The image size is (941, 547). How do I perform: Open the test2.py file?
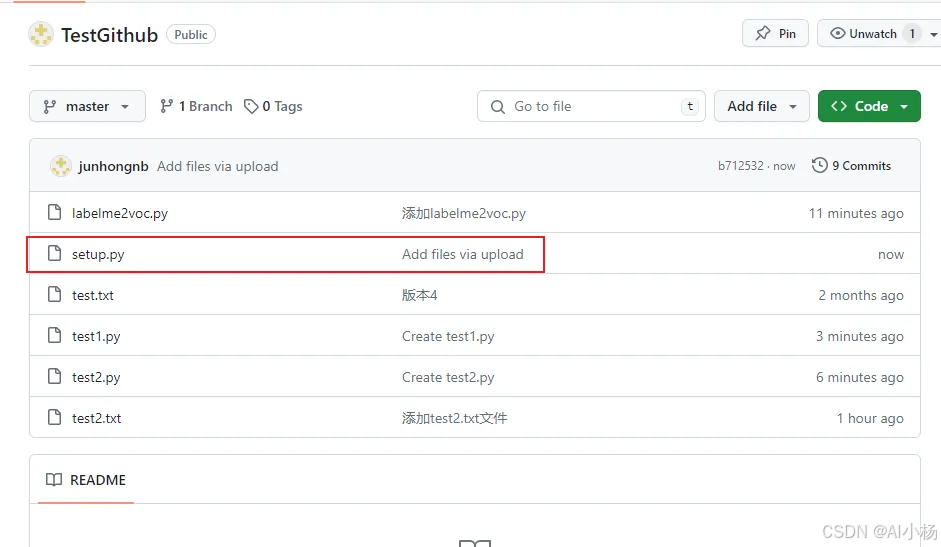coord(96,377)
